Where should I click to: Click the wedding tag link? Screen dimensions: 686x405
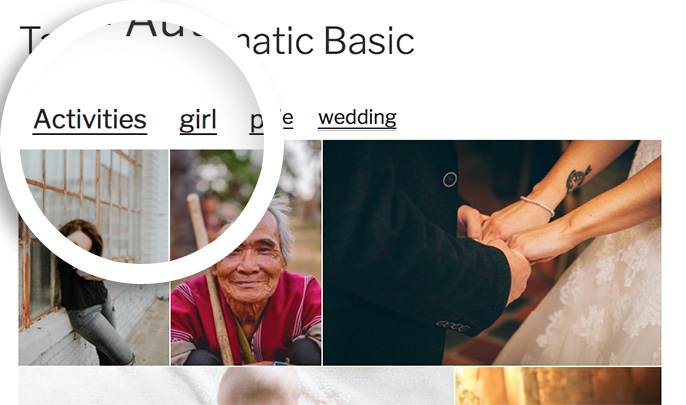click(357, 118)
